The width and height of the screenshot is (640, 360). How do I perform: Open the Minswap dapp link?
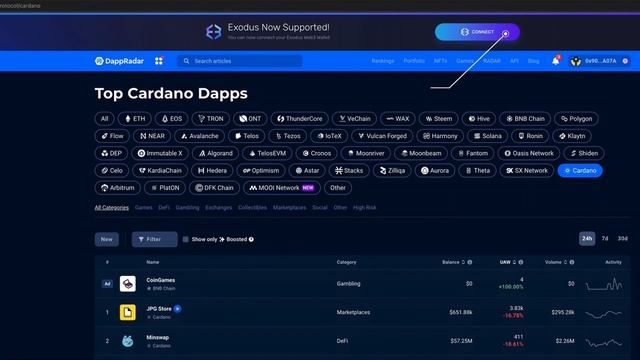pos(158,338)
